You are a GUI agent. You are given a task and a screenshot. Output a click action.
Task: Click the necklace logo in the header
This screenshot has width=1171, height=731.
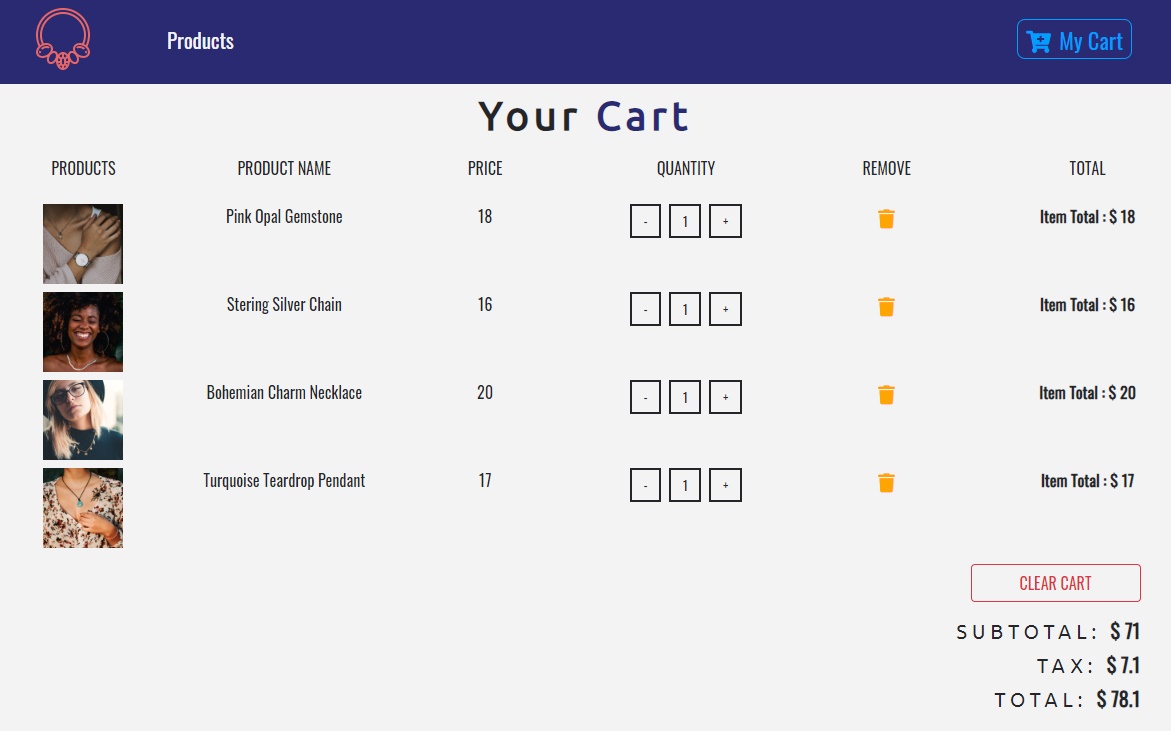(x=63, y=40)
